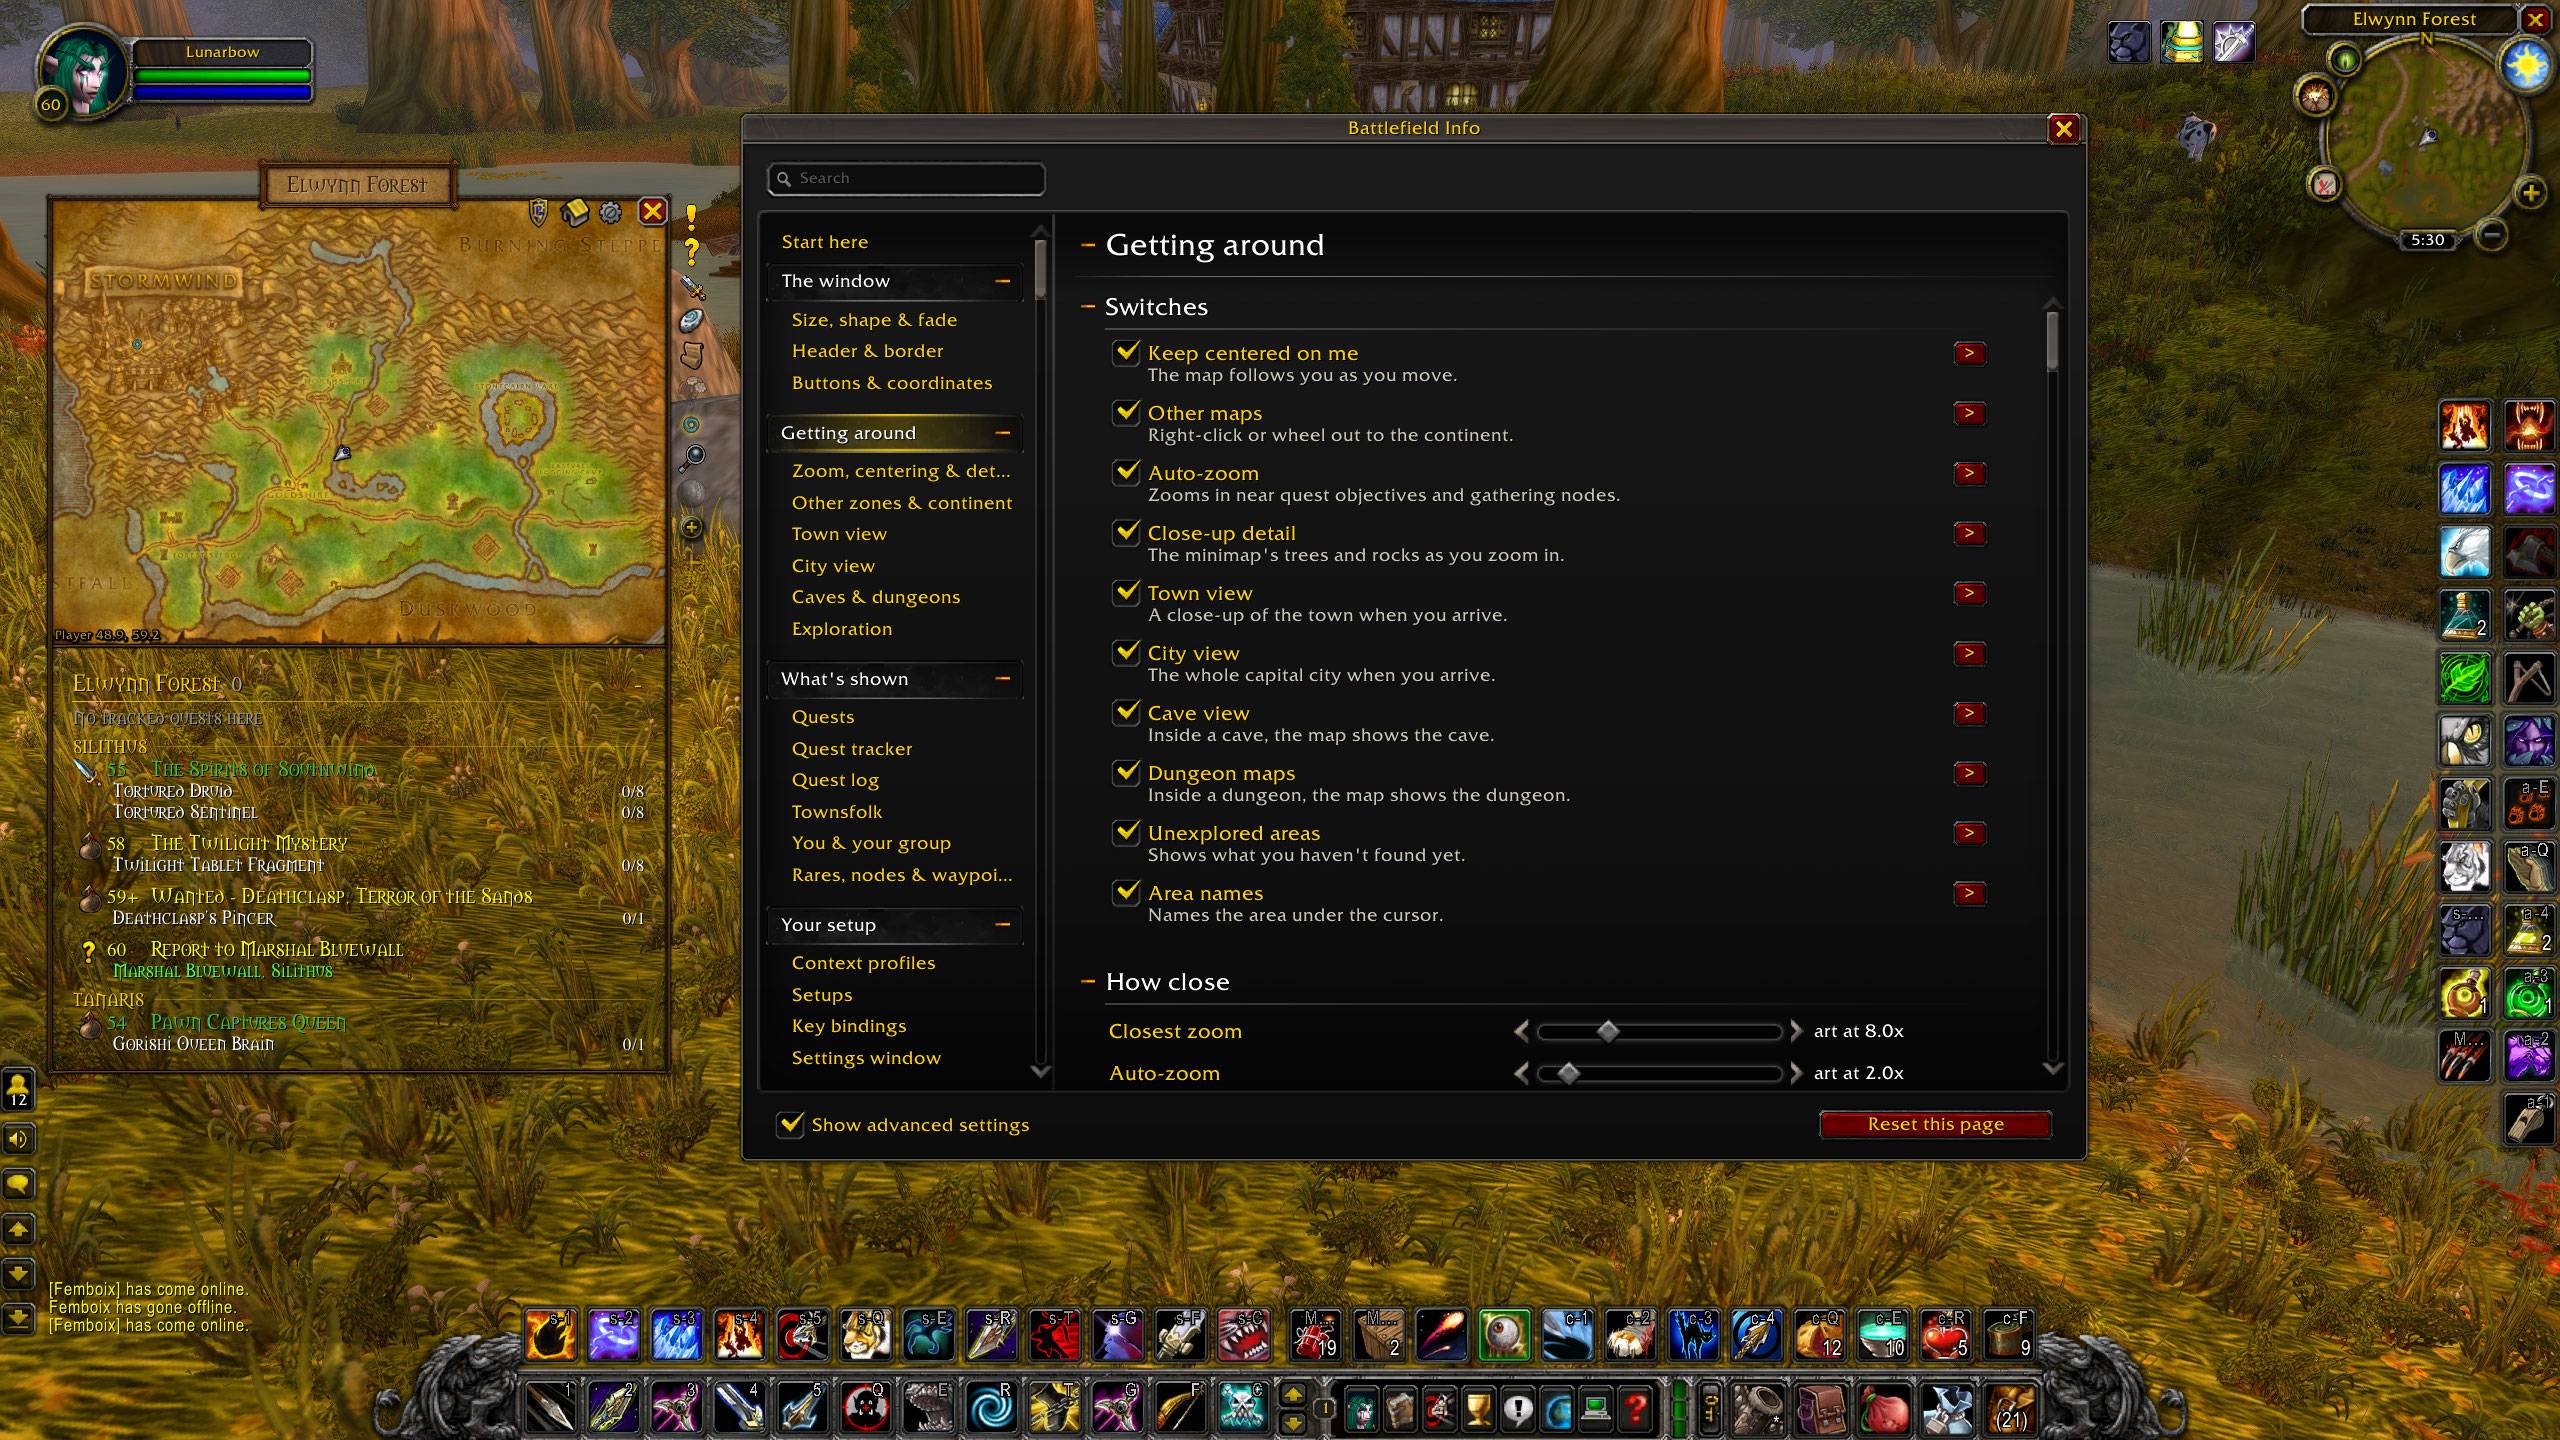Open the keyring next to the bags
Viewport: 2560px width, 1440px height.
click(1709, 1408)
